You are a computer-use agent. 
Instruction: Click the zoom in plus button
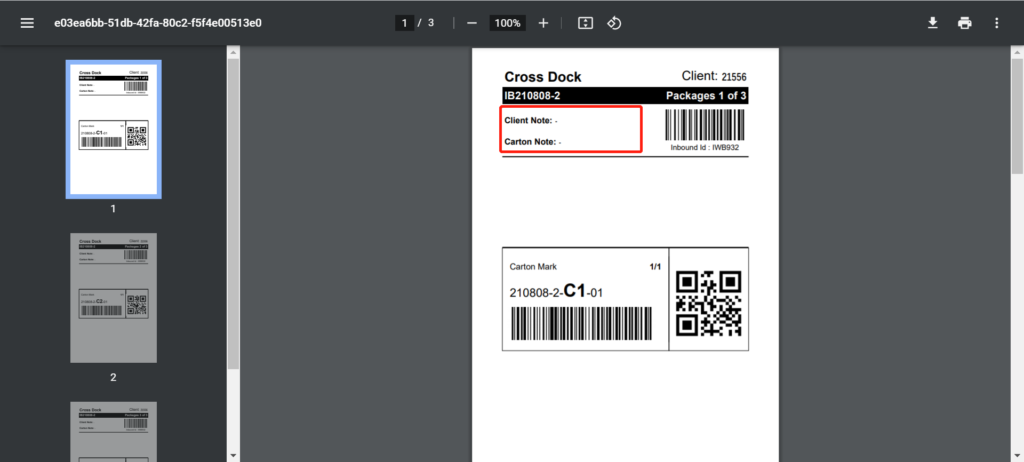tap(543, 22)
